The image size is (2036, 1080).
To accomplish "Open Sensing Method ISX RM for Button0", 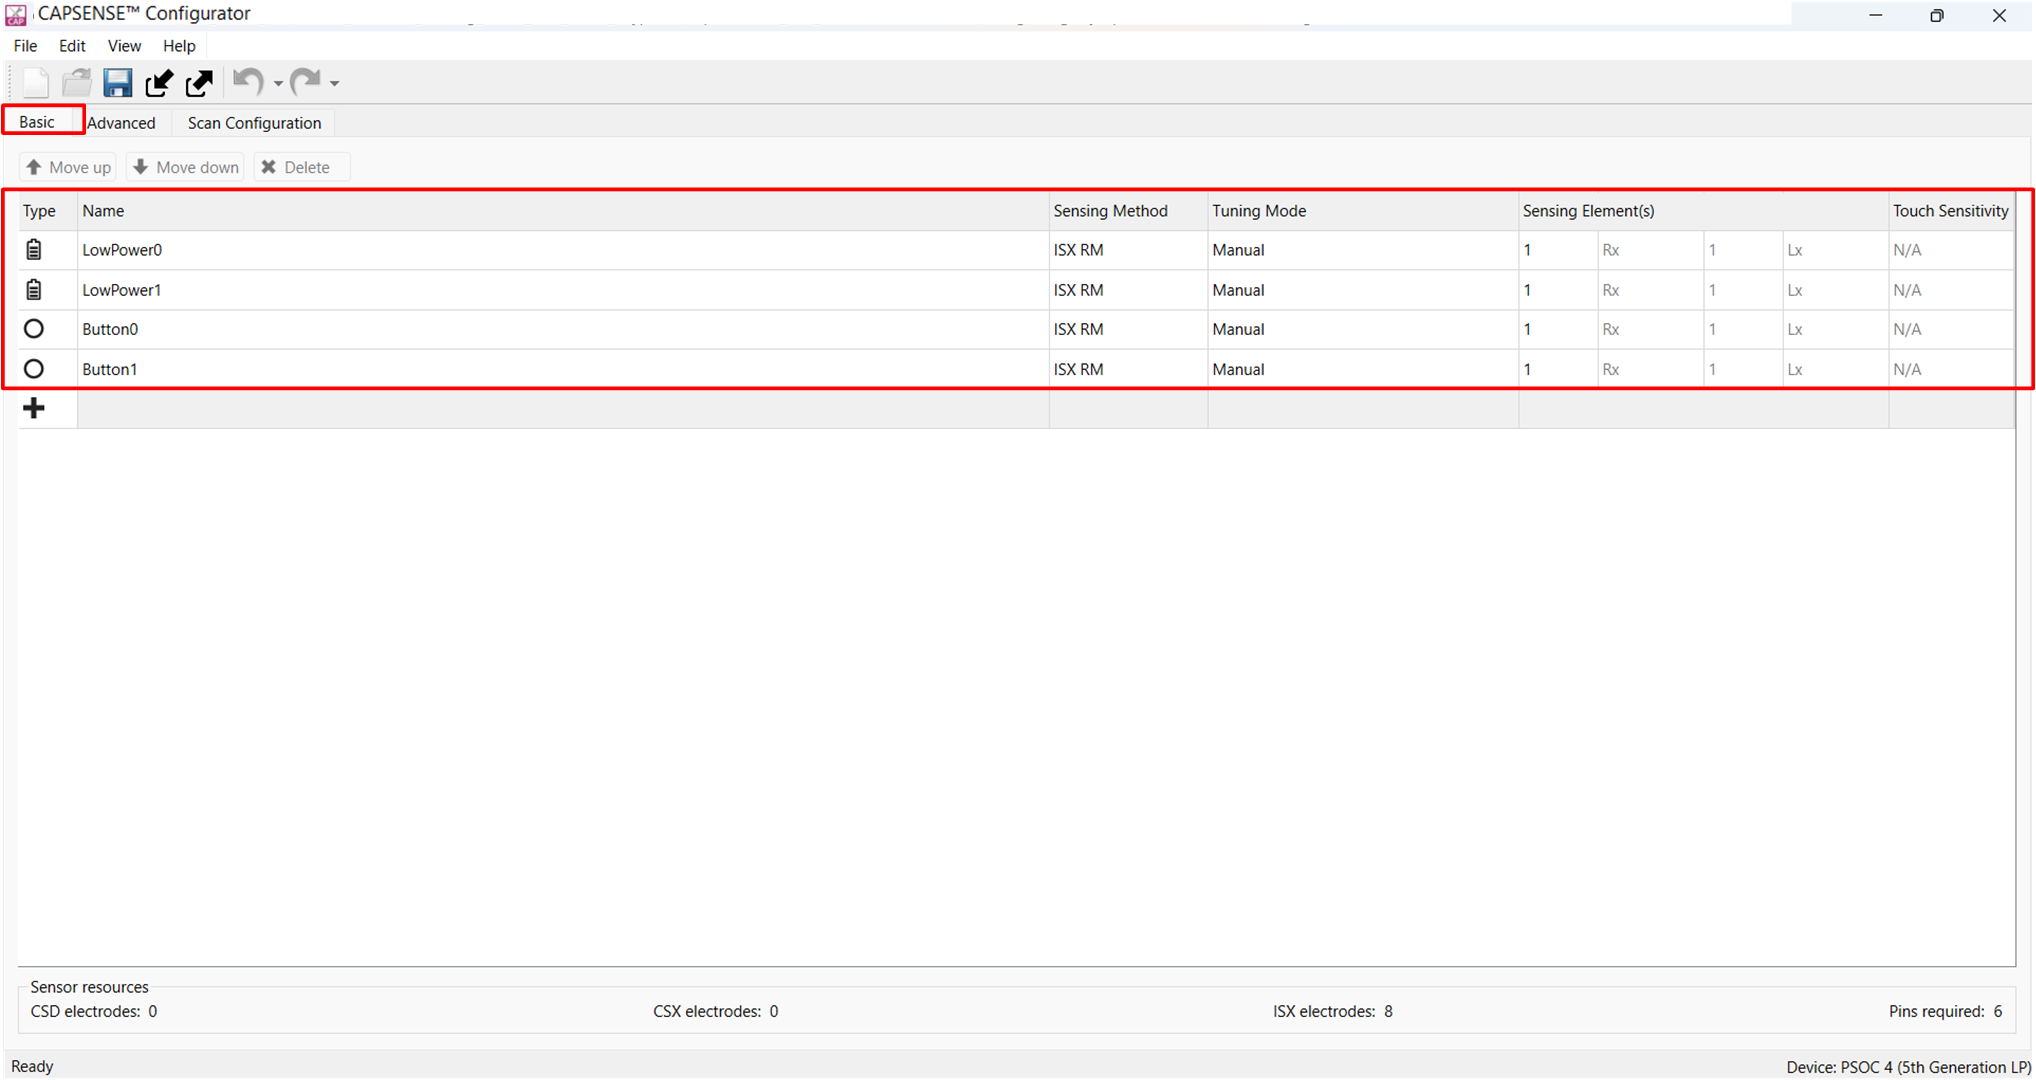I will (1128, 329).
